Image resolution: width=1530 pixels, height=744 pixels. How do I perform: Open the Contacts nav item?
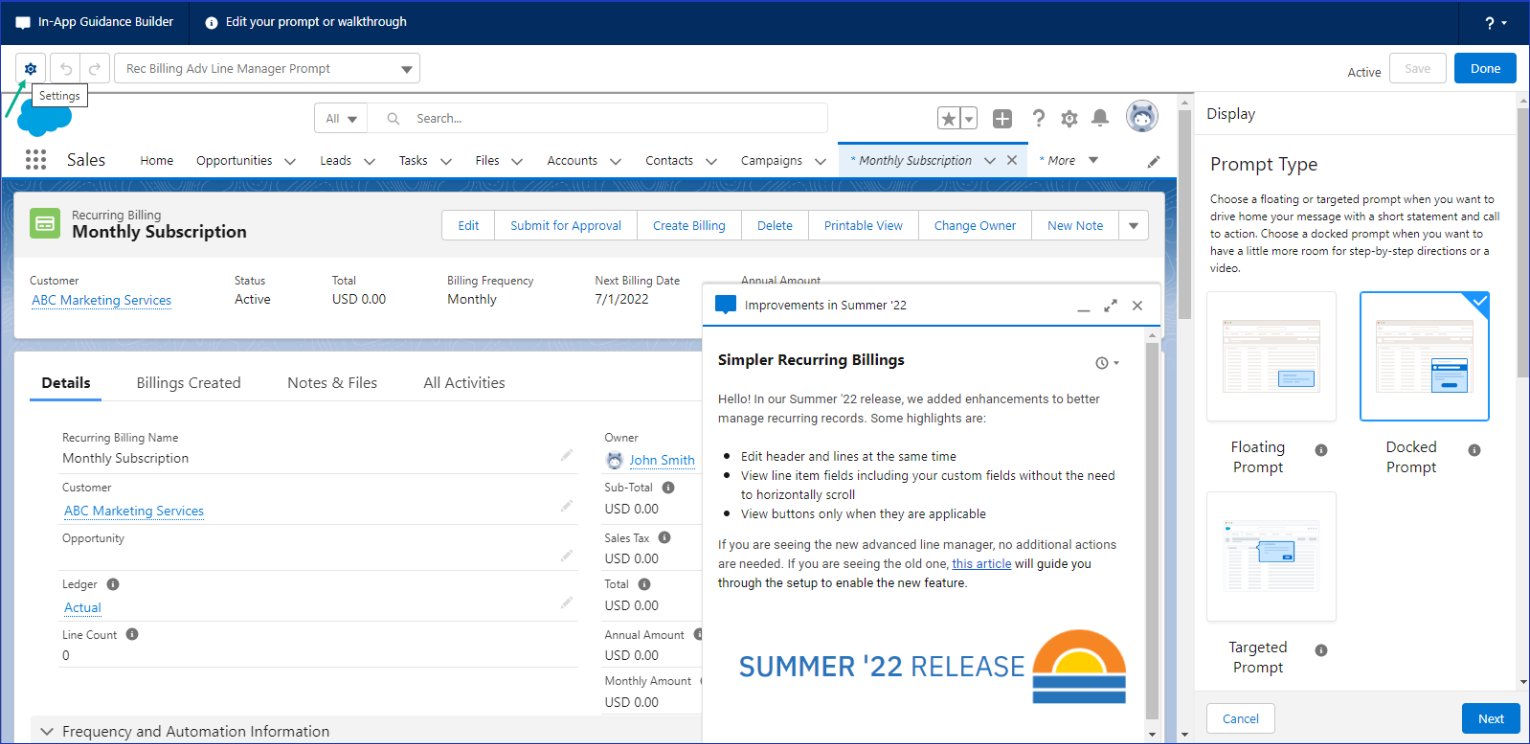(669, 160)
